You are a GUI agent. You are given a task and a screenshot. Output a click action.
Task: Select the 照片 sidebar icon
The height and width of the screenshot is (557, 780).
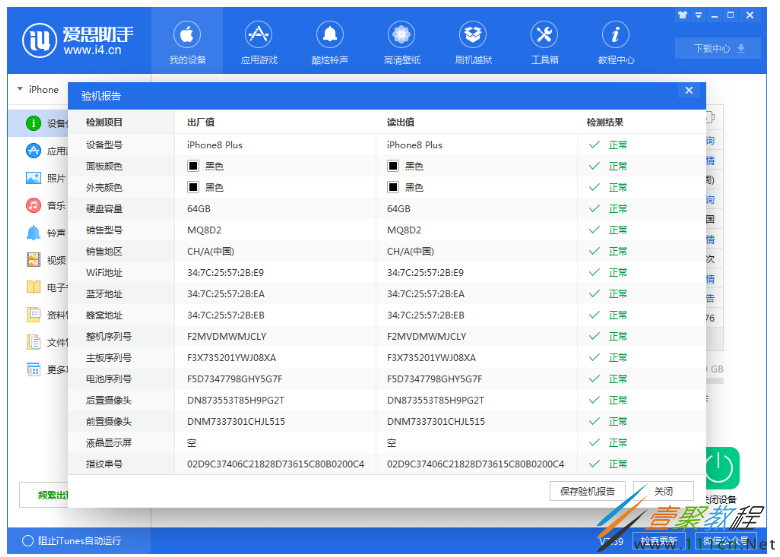[x=33, y=178]
